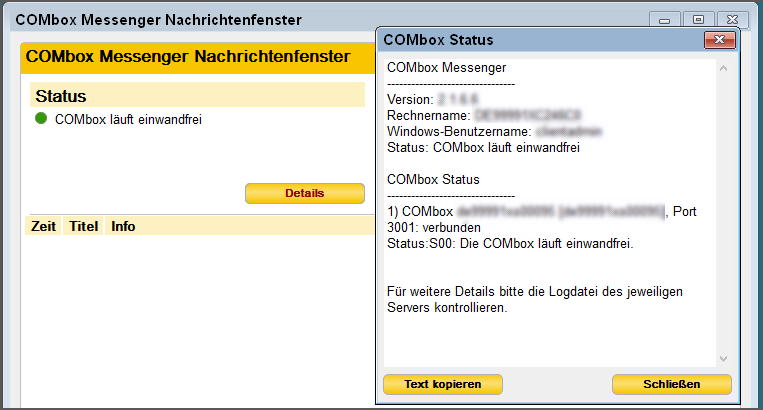Click the scroll down arrow in status text

[x=724, y=357]
